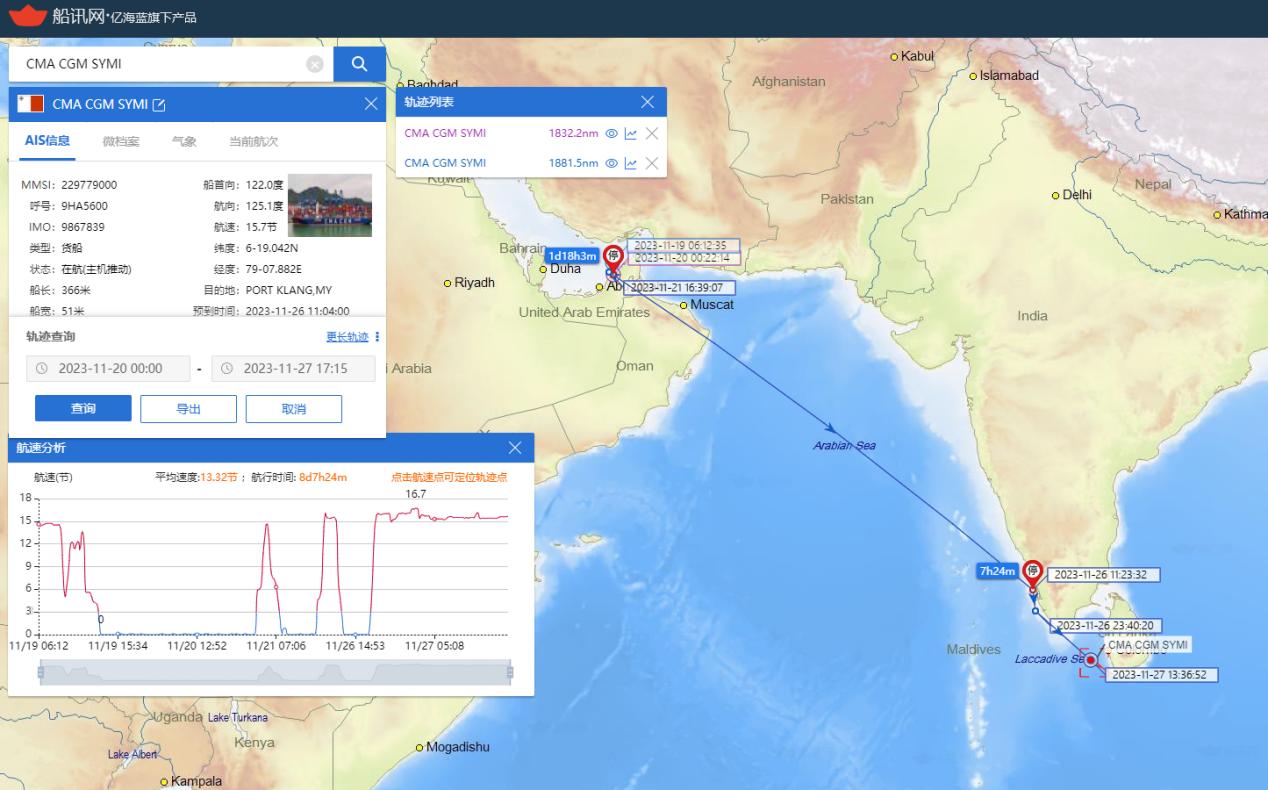1268x790 pixels.
Task: Click the 2023-11-26 11:23:32 track label
Action: [1105, 574]
